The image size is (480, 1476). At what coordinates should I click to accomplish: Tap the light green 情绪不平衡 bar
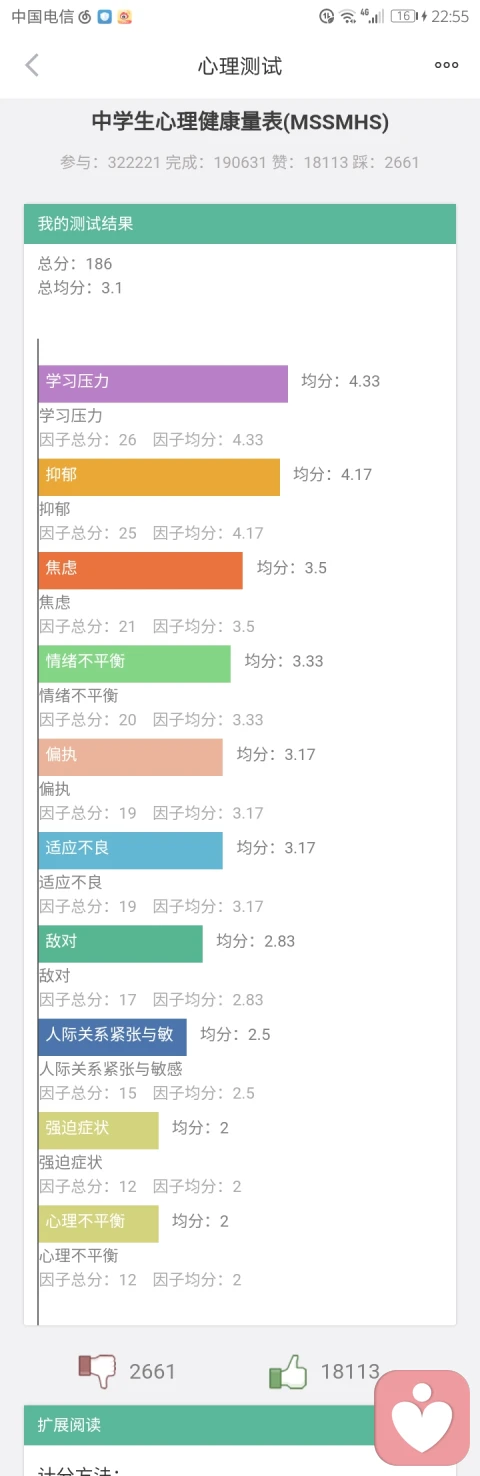click(135, 664)
